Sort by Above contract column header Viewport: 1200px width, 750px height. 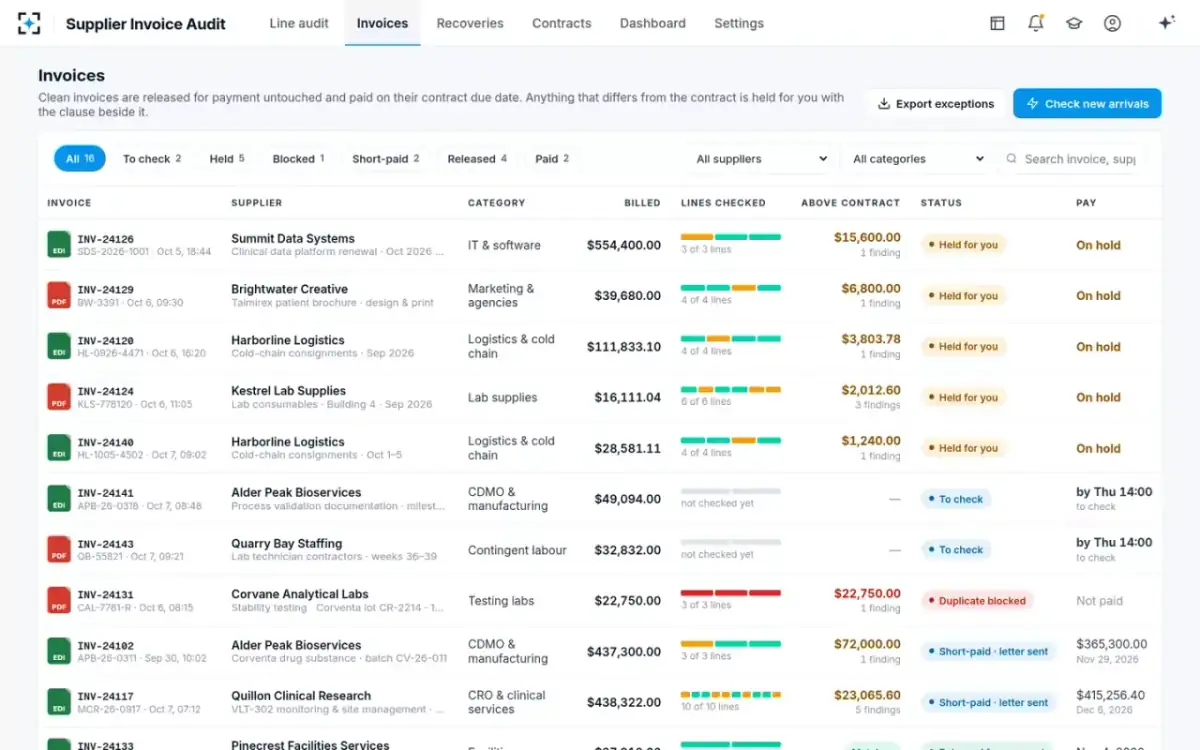(x=850, y=203)
